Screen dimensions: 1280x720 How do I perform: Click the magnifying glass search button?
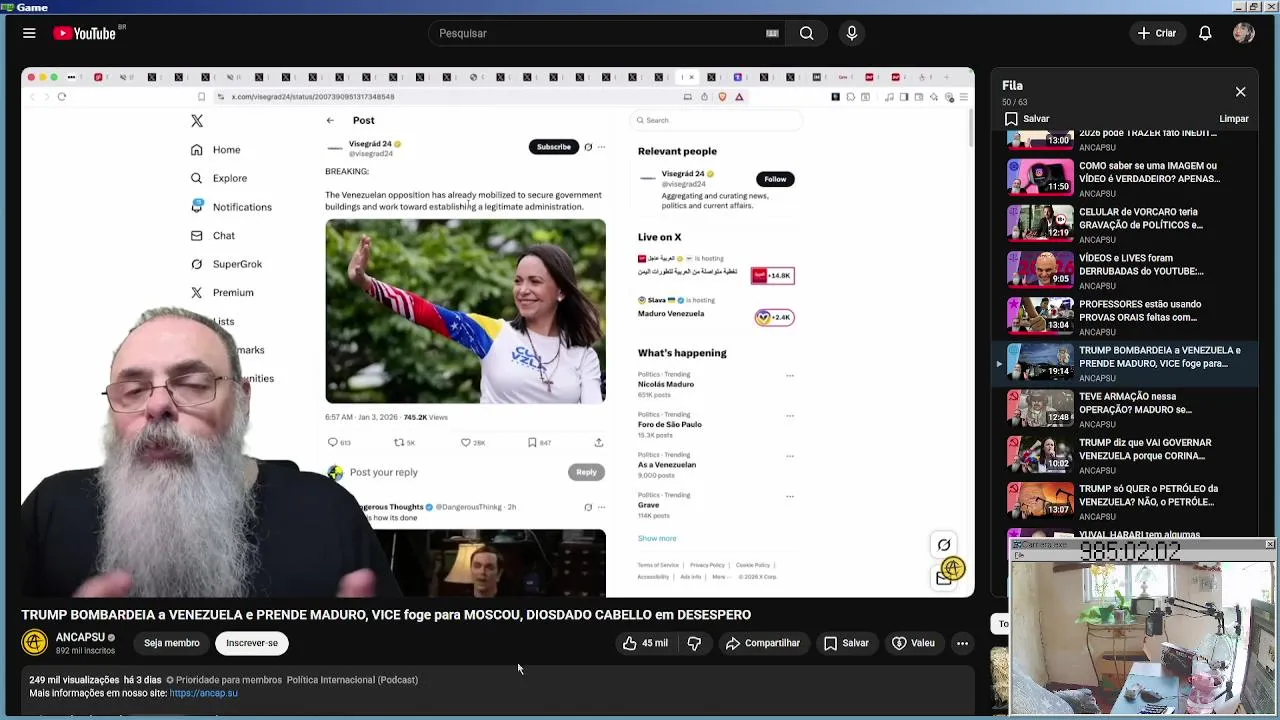tap(807, 33)
